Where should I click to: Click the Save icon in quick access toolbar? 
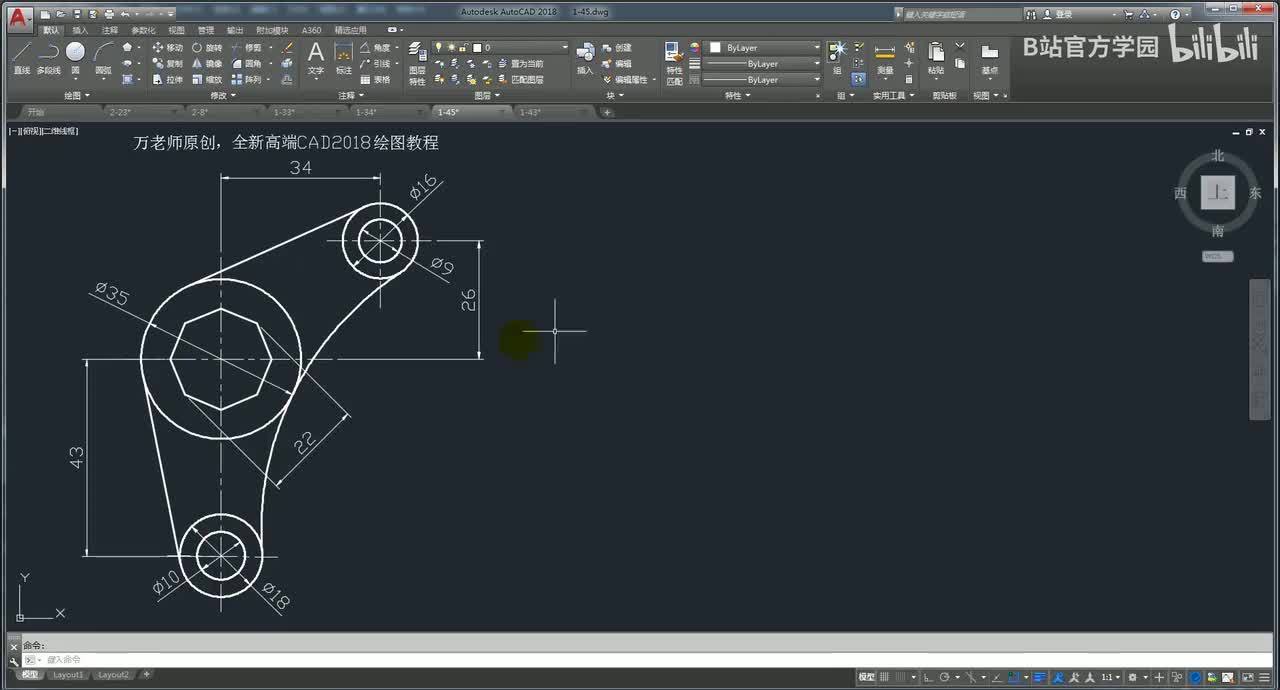click(77, 14)
